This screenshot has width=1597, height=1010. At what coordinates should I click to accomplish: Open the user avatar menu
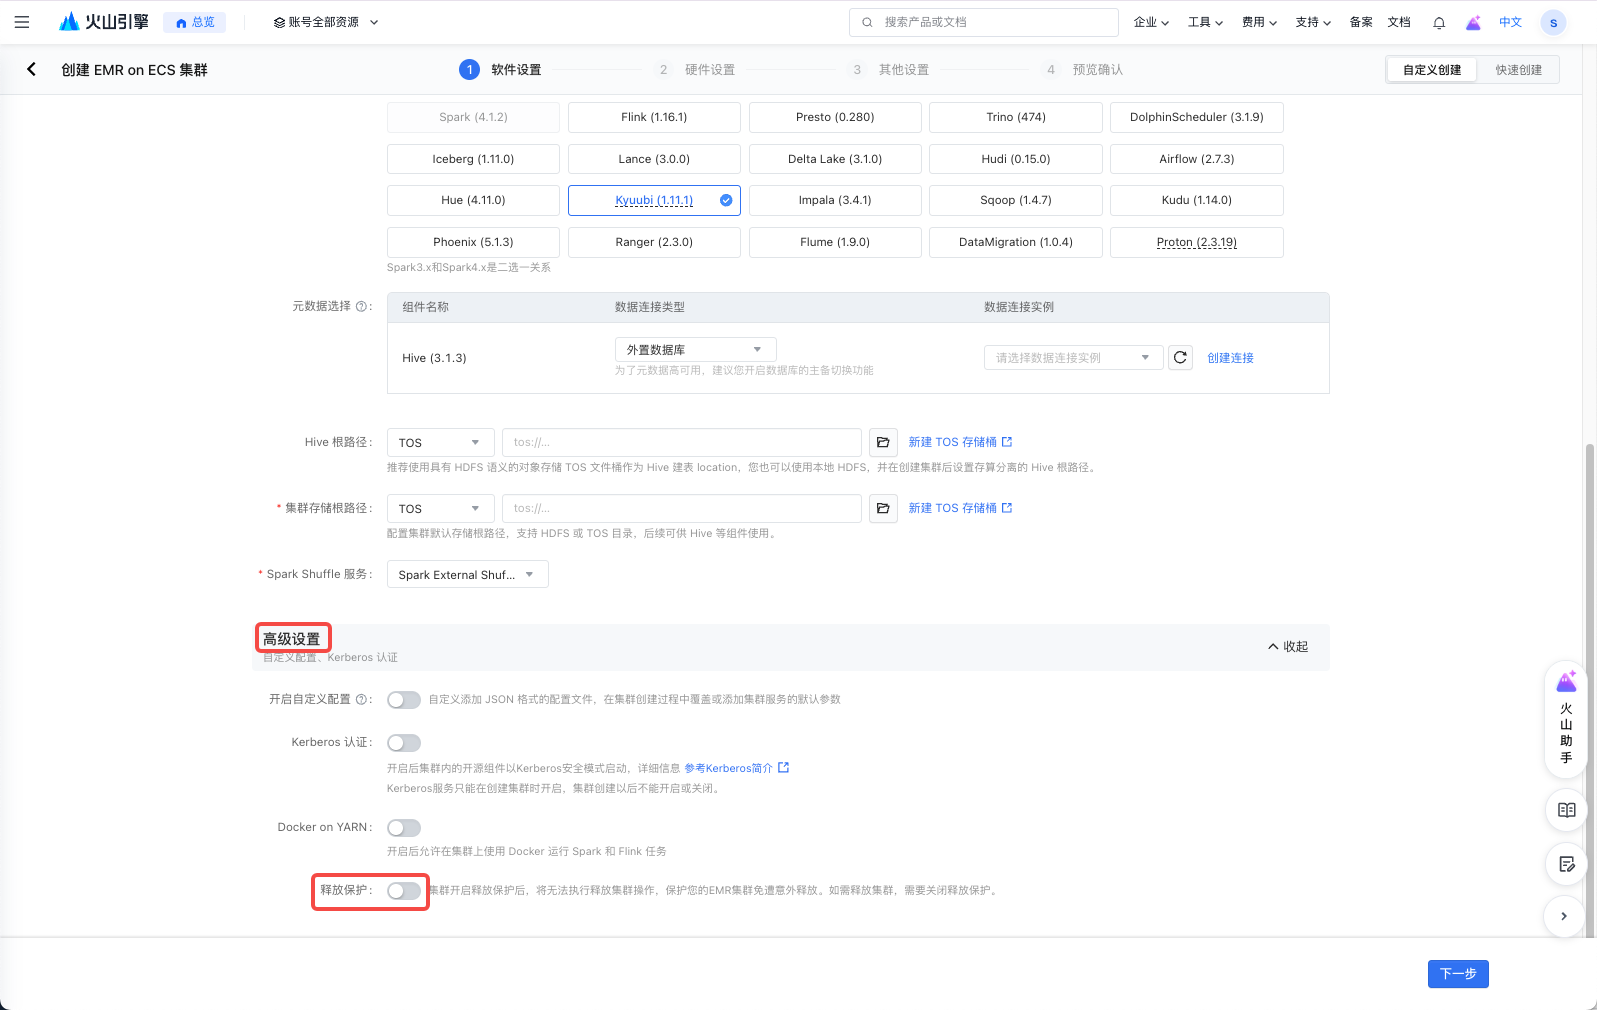pyautogui.click(x=1553, y=22)
